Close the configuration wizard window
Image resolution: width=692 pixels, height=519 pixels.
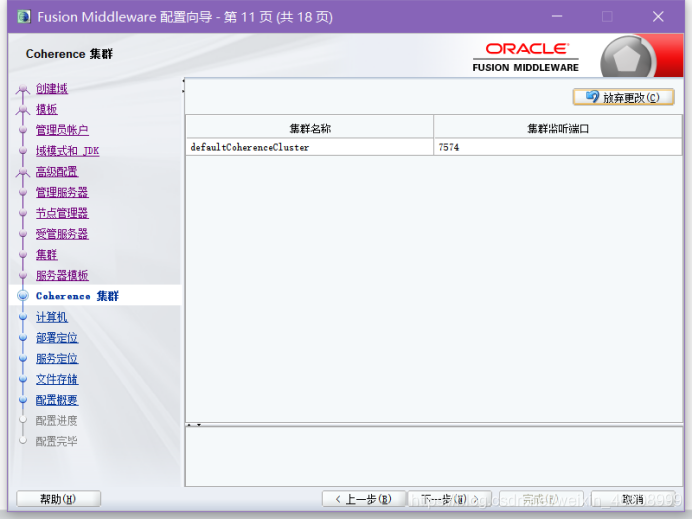tap(658, 17)
